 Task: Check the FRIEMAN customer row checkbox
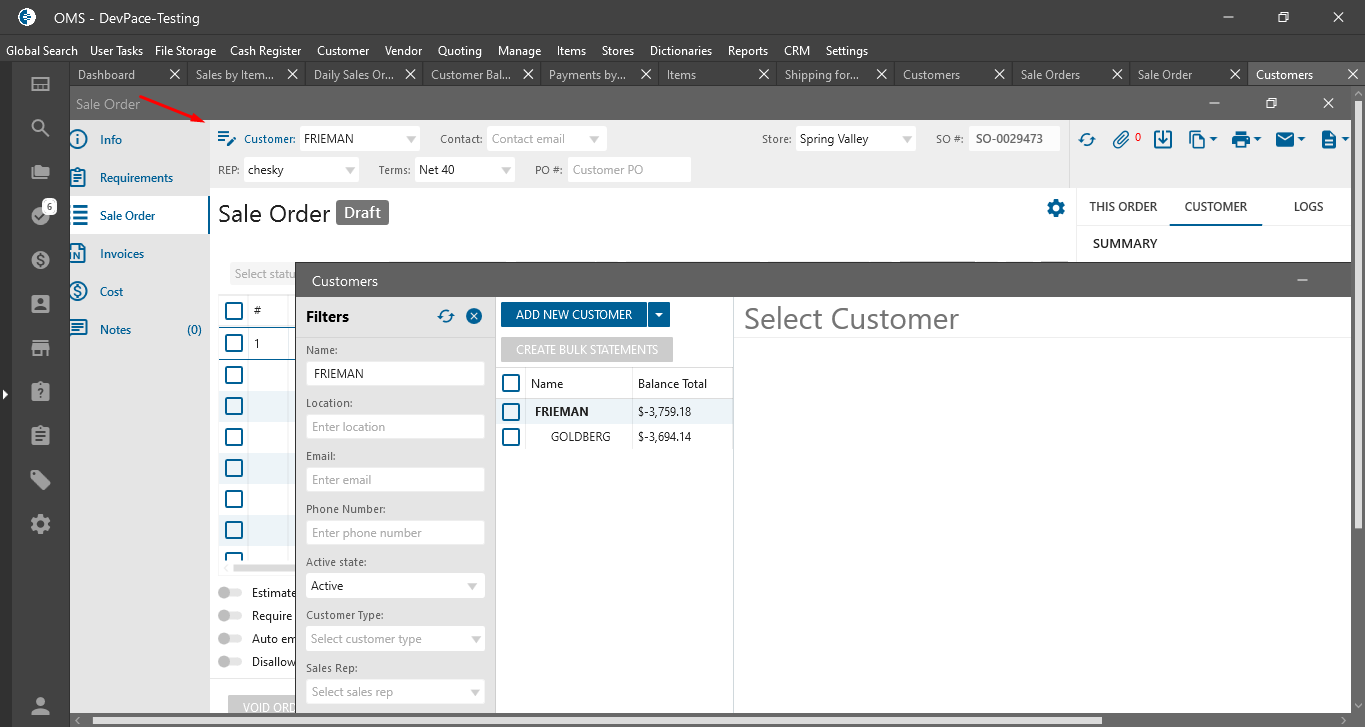click(511, 412)
